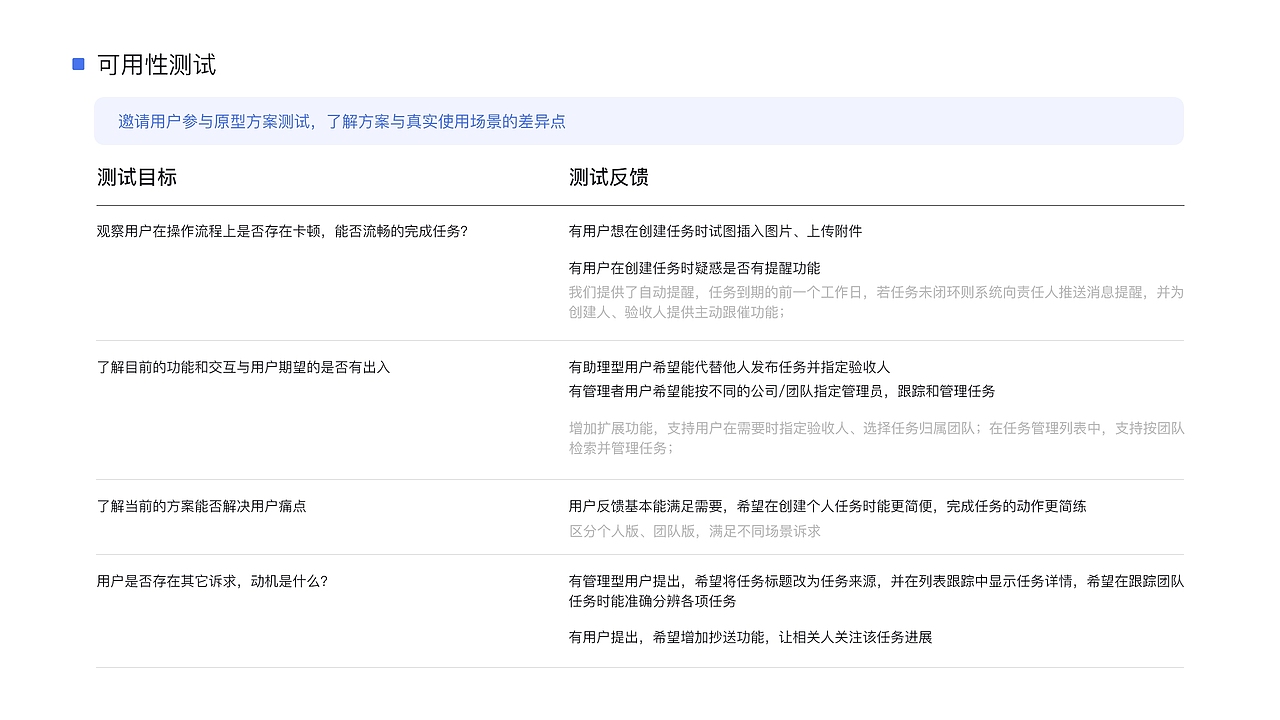Select the heading 可用性测试

[x=157, y=65]
